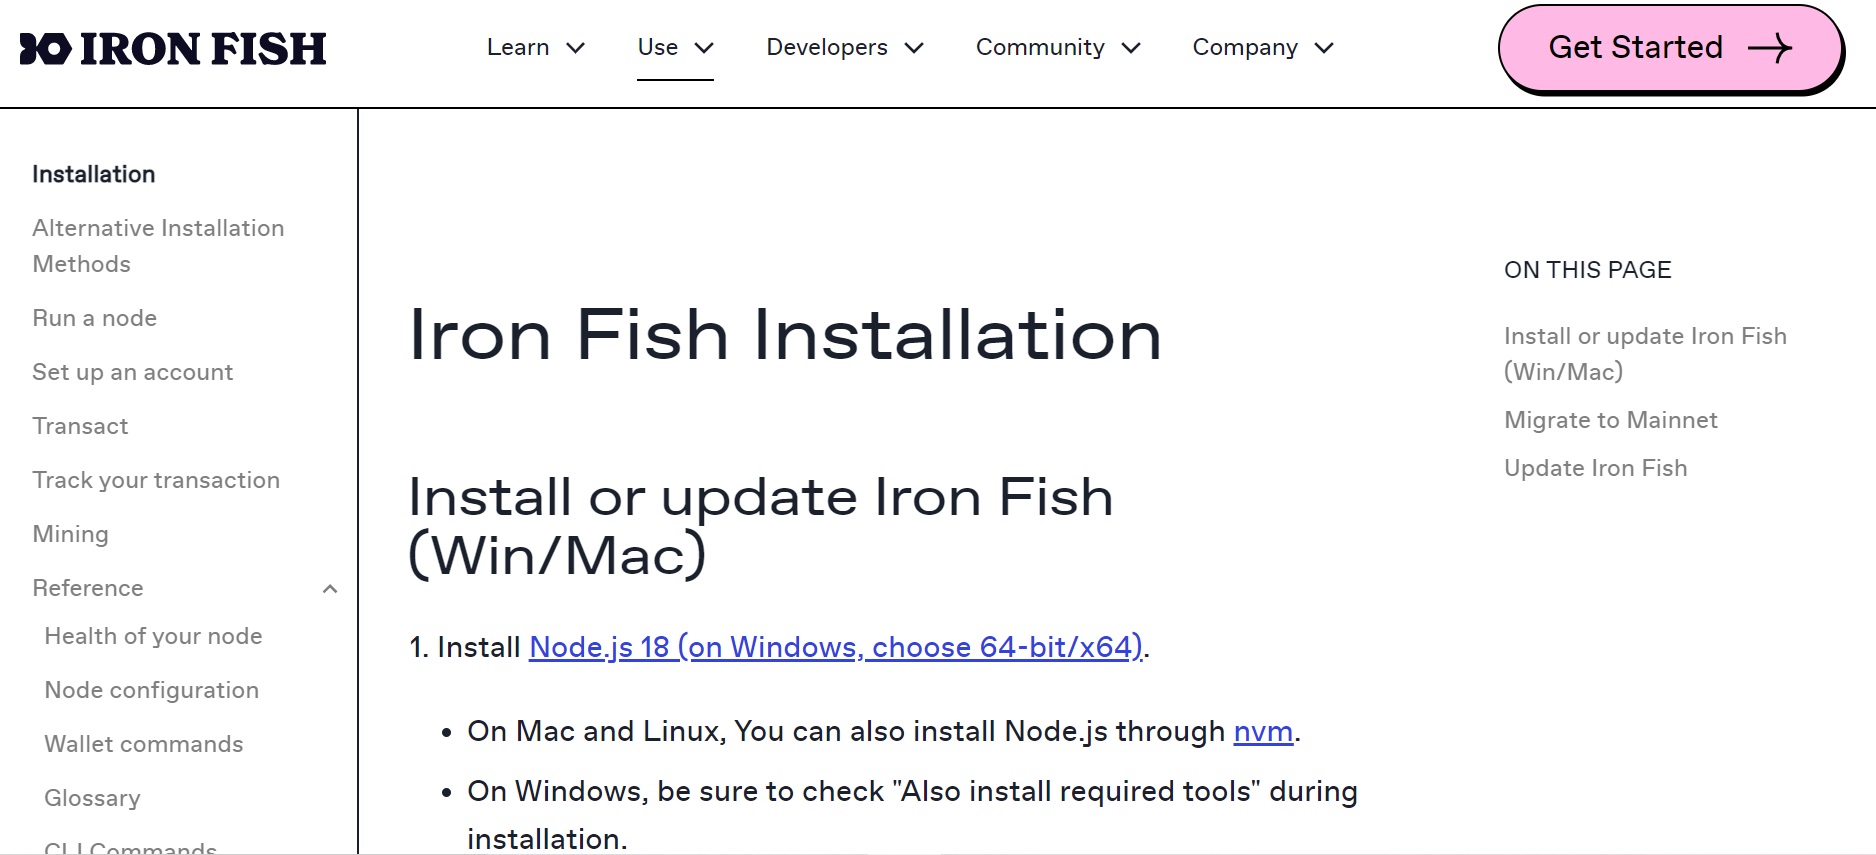Click the Iron Fish logo
This screenshot has height=855, width=1876.
[173, 49]
